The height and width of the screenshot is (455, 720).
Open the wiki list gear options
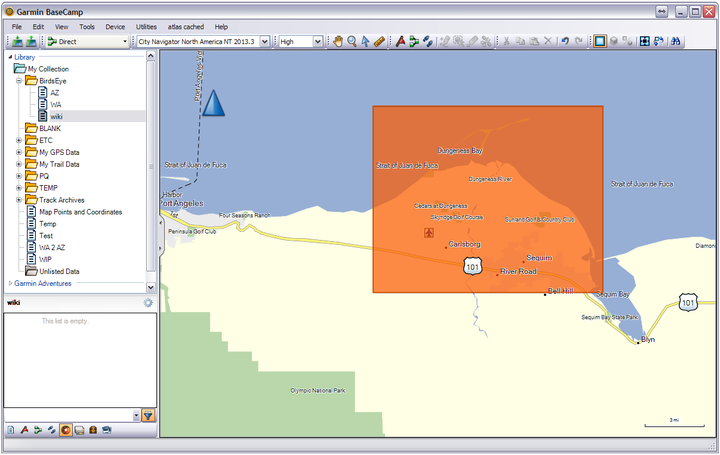click(148, 303)
